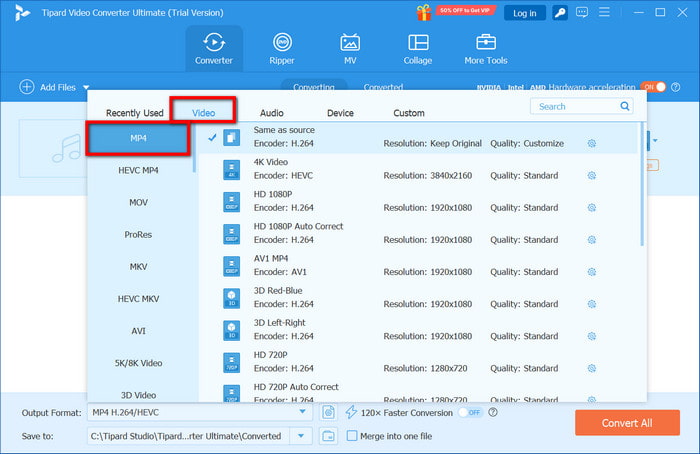Select the Same as source preset
This screenshot has width=700, height=454.
418,137
